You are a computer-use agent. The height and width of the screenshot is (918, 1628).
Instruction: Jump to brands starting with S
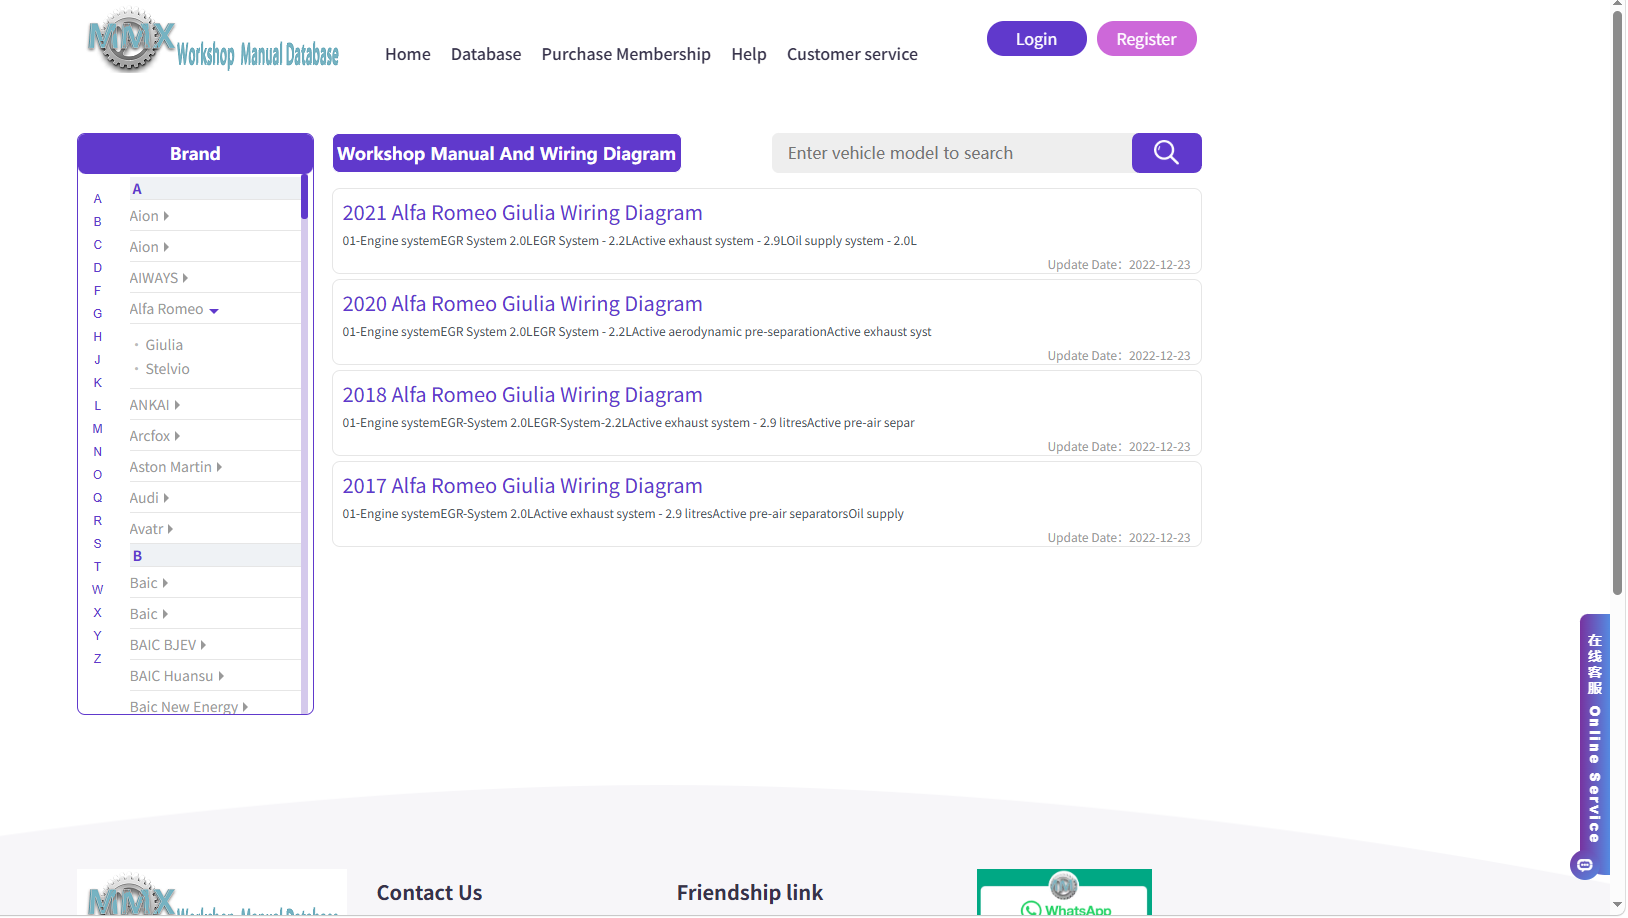(98, 544)
